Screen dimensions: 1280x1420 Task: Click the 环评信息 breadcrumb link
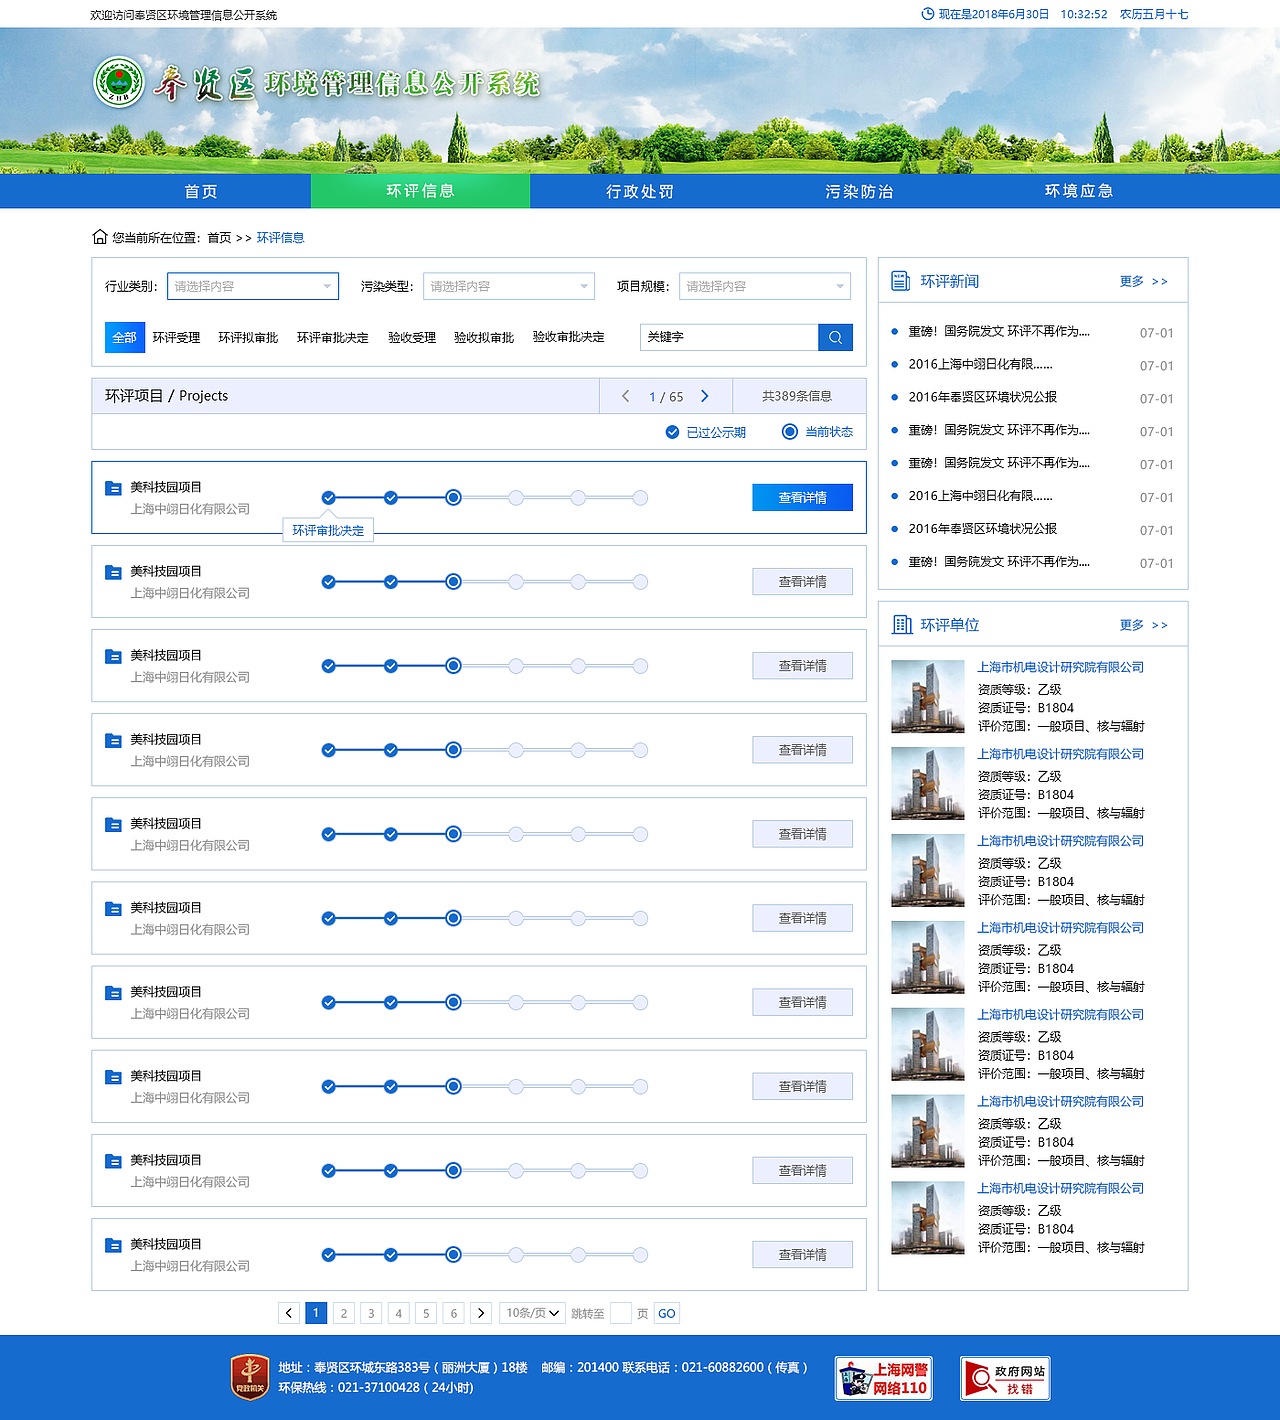(x=280, y=238)
